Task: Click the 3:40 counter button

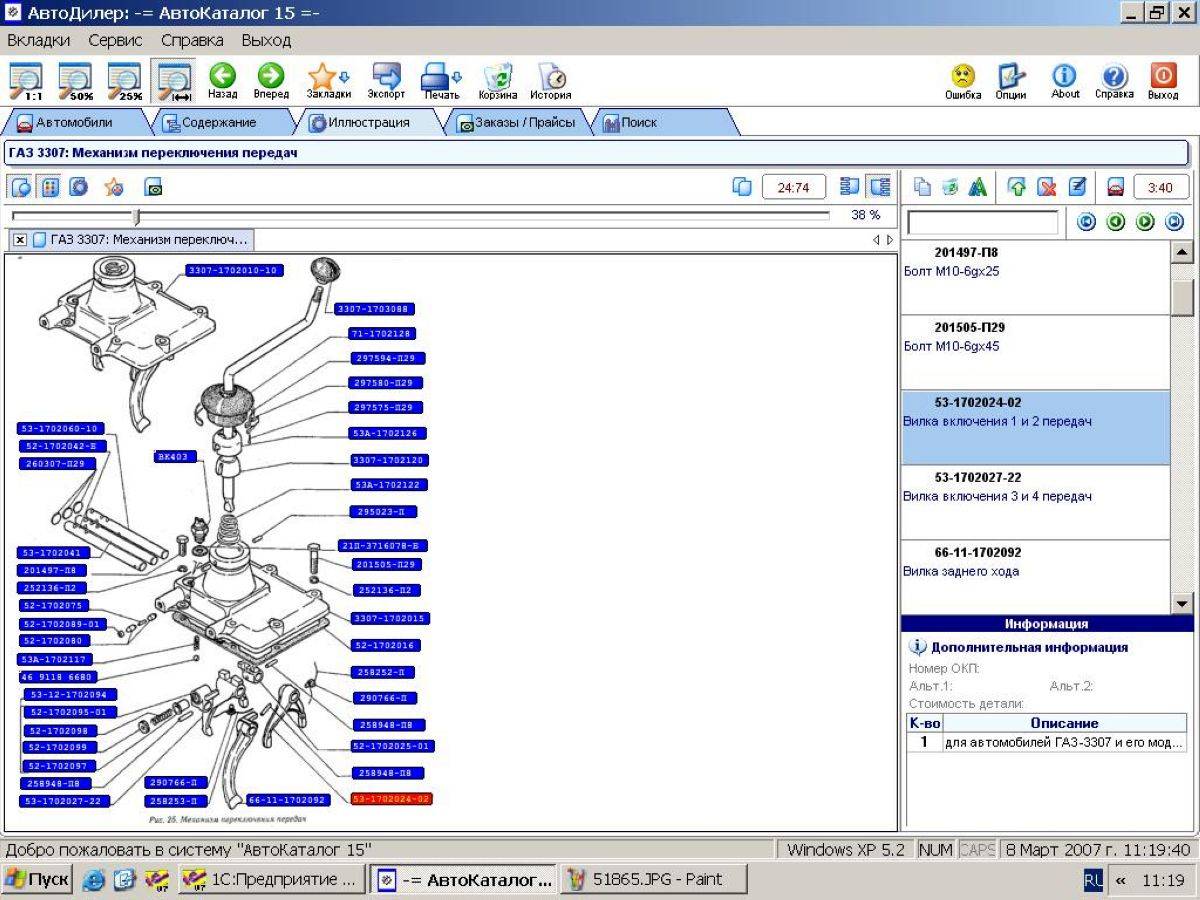Action: click(x=1160, y=187)
